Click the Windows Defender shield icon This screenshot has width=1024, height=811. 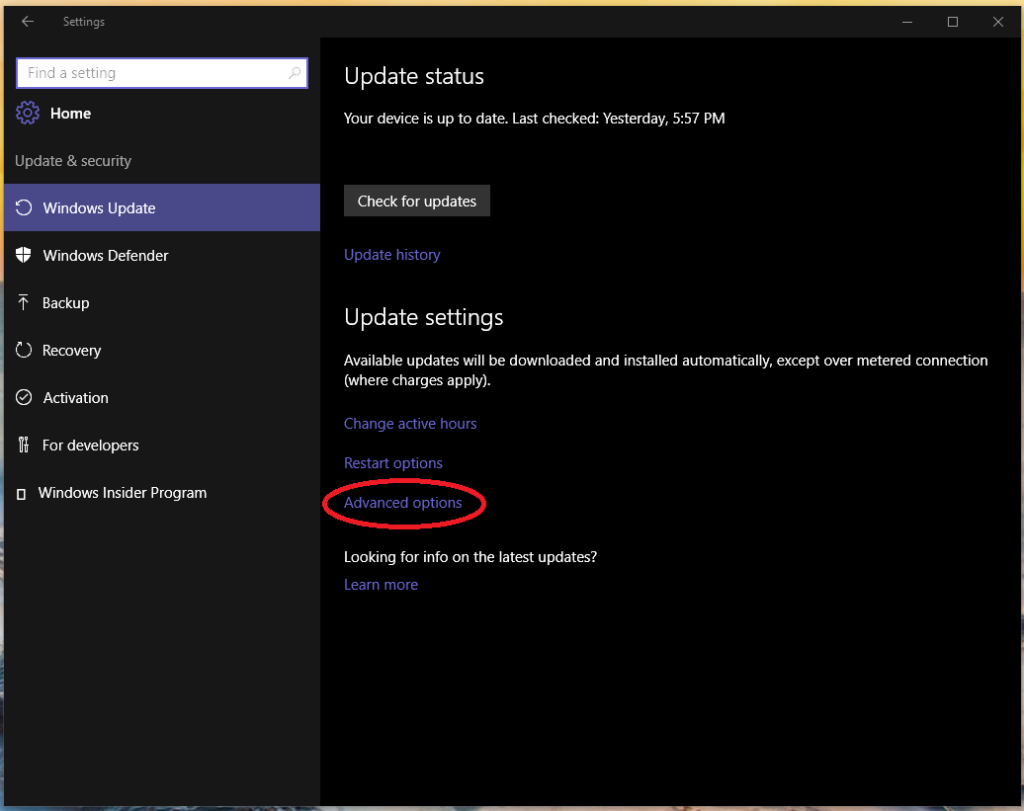click(x=24, y=255)
